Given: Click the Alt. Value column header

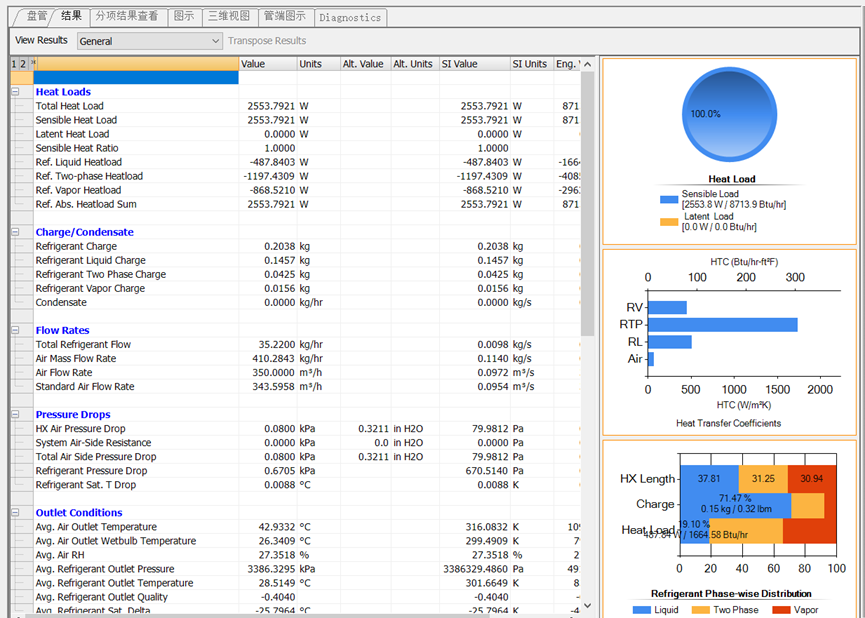Looking at the screenshot, I should [366, 64].
